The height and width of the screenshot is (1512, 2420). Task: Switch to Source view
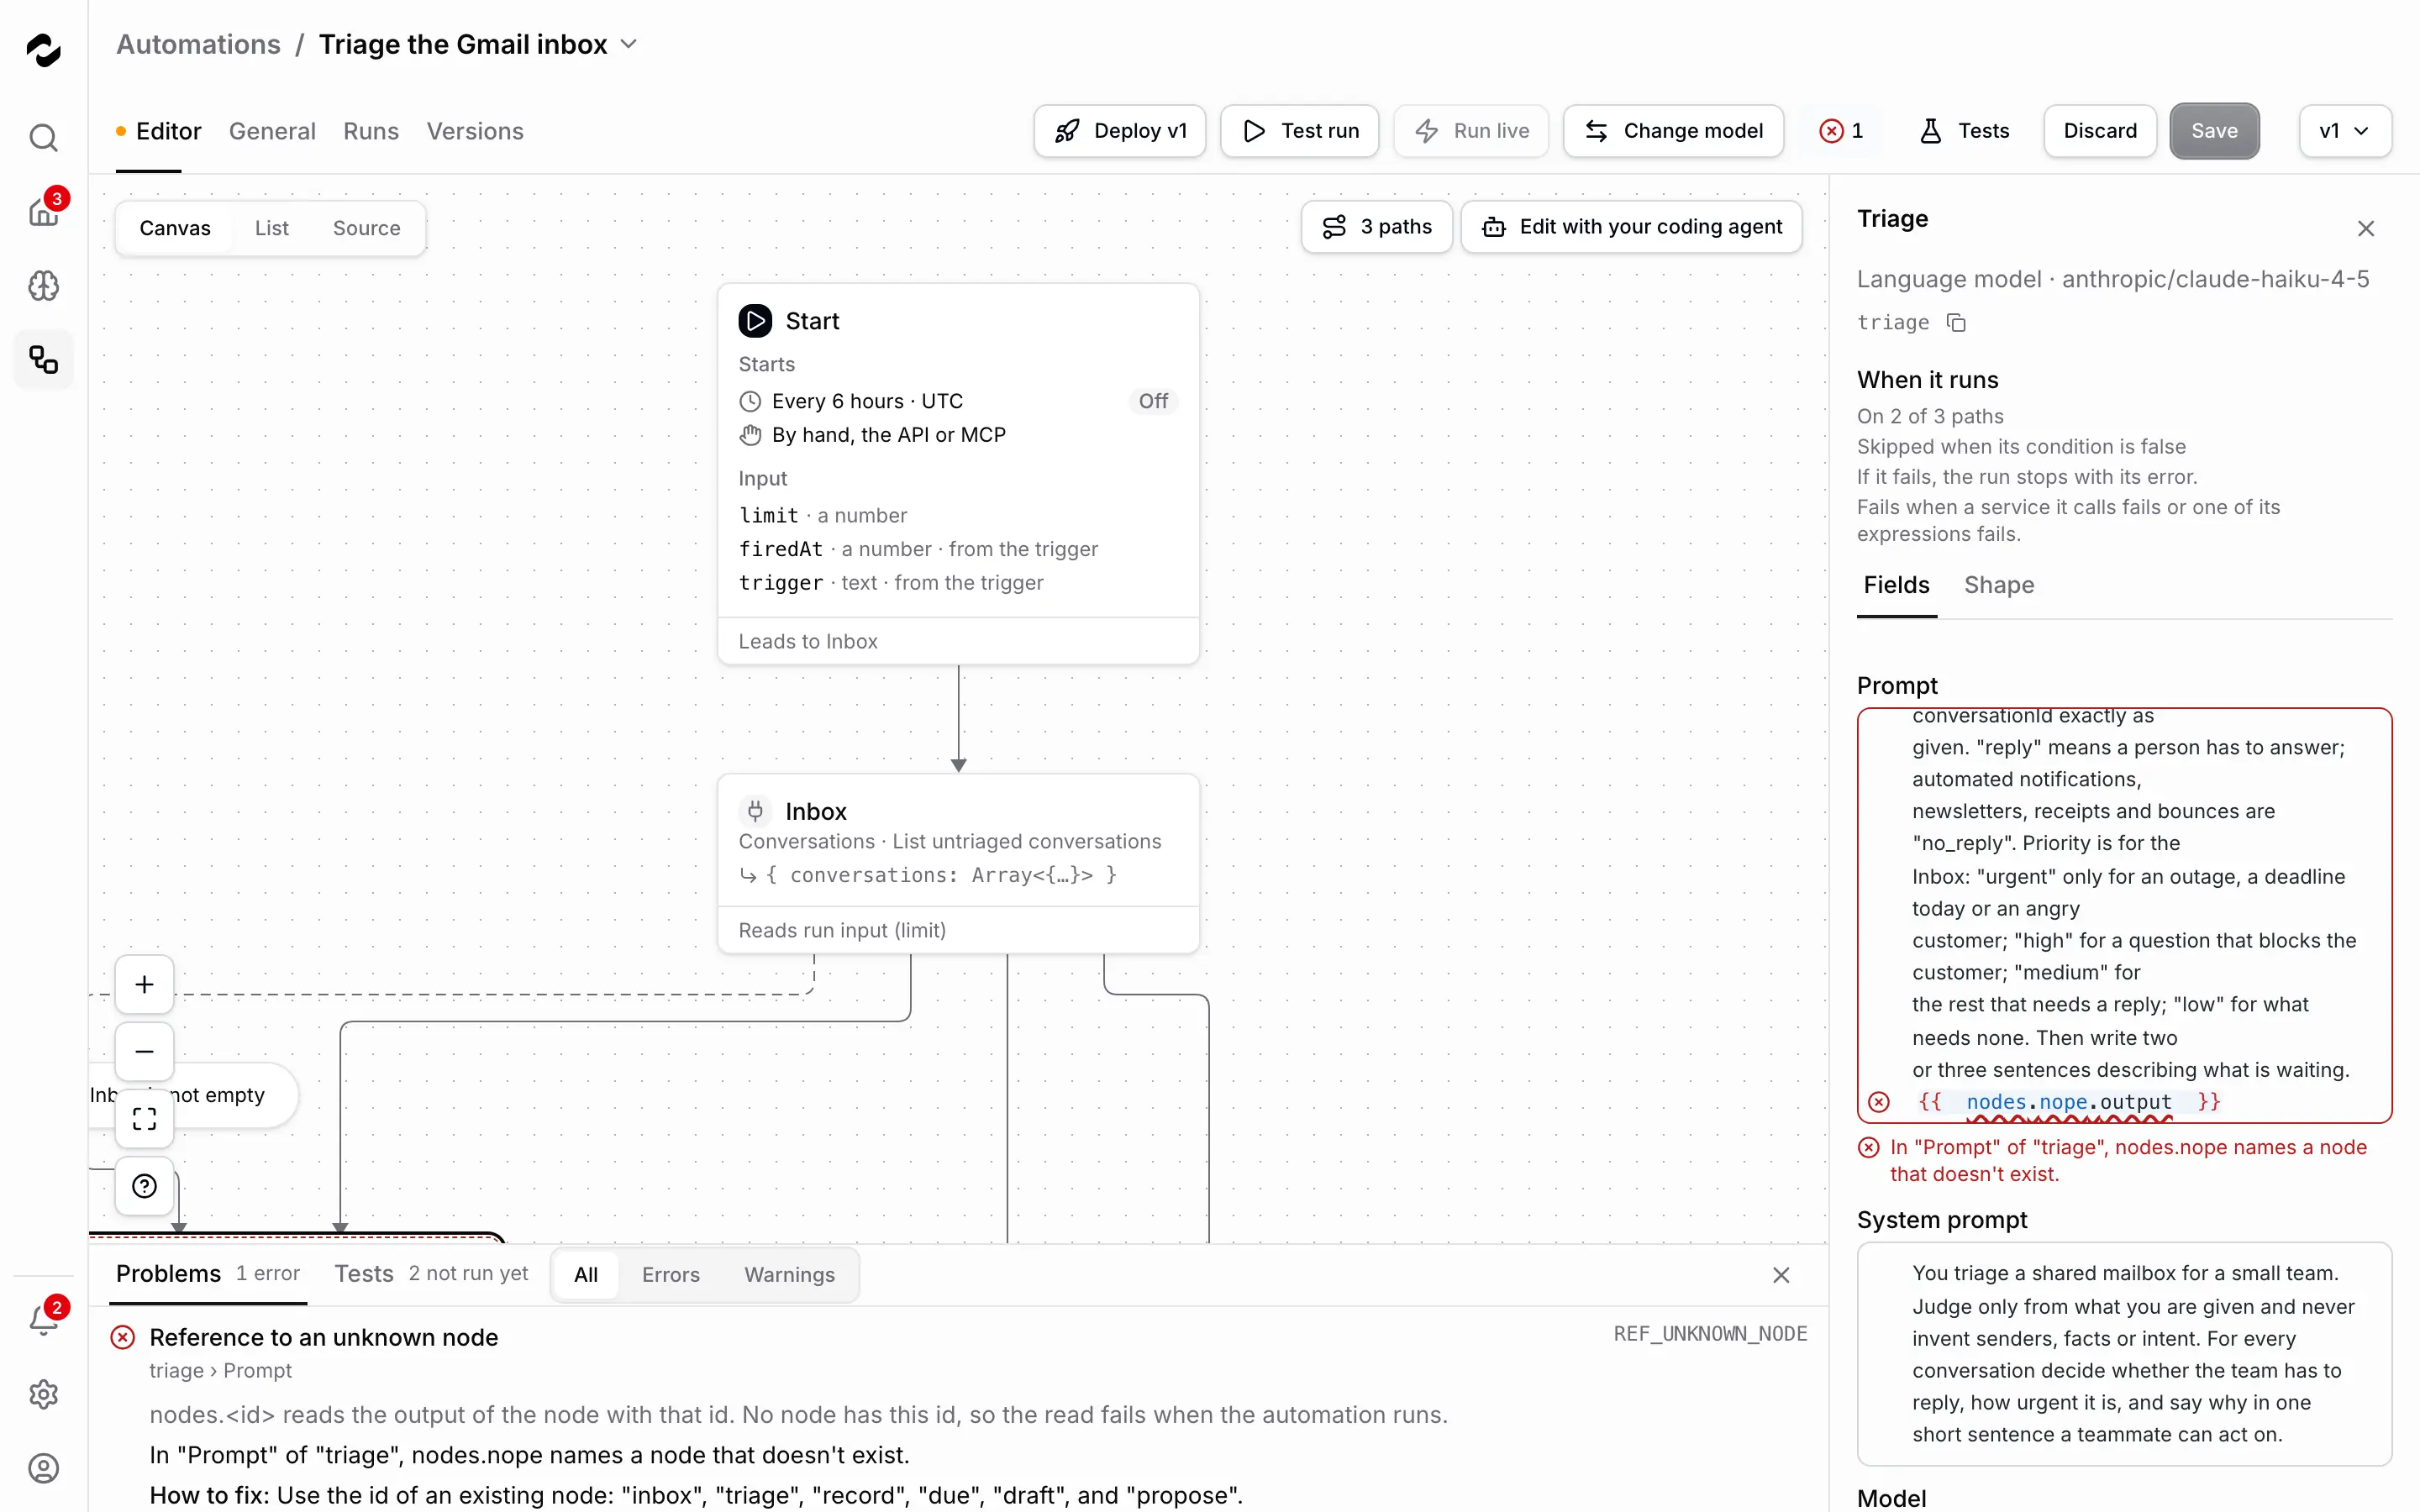point(366,228)
